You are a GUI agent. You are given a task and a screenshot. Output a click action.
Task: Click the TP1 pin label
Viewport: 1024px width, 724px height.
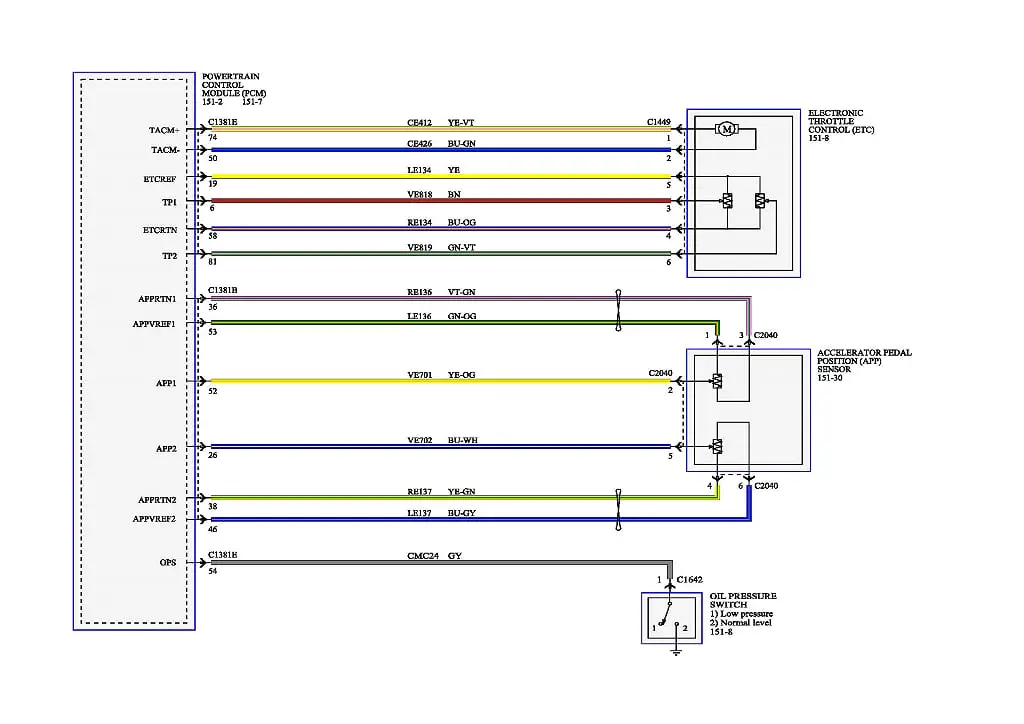point(169,202)
